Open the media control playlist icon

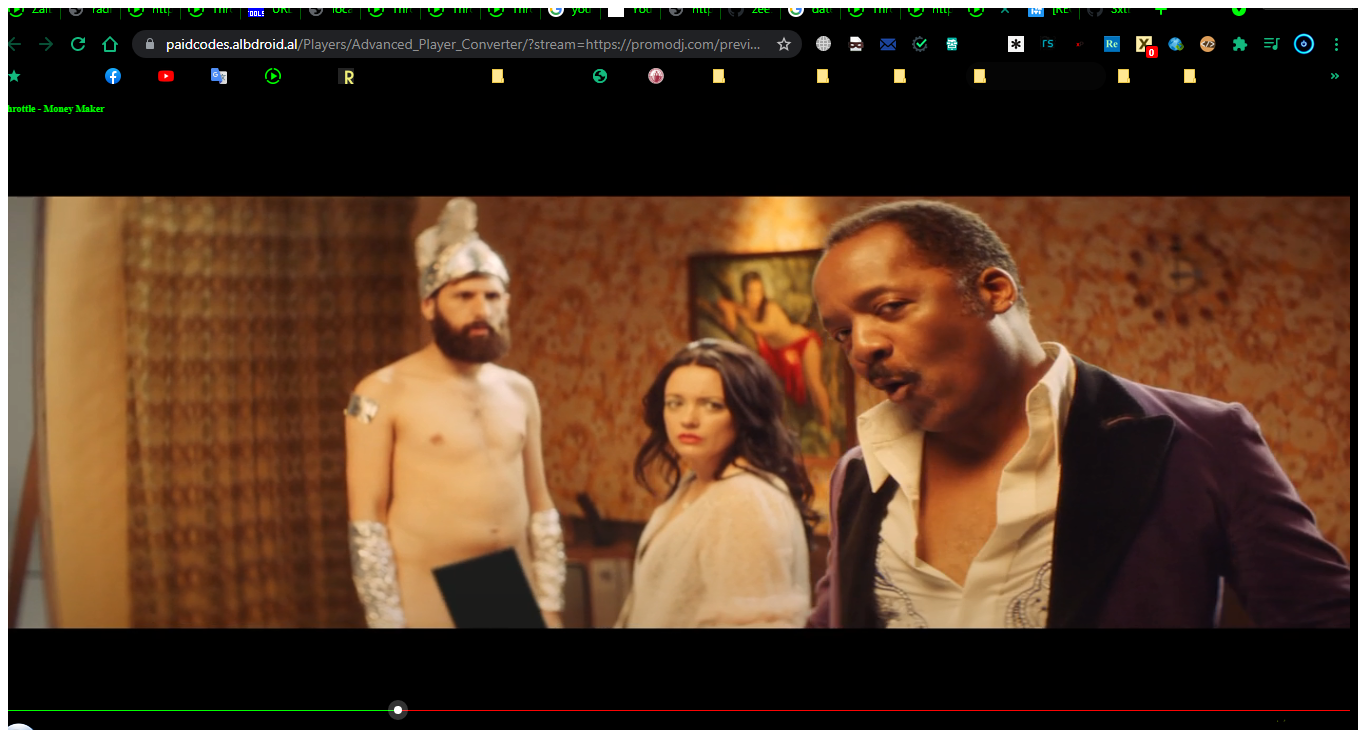point(1272,44)
